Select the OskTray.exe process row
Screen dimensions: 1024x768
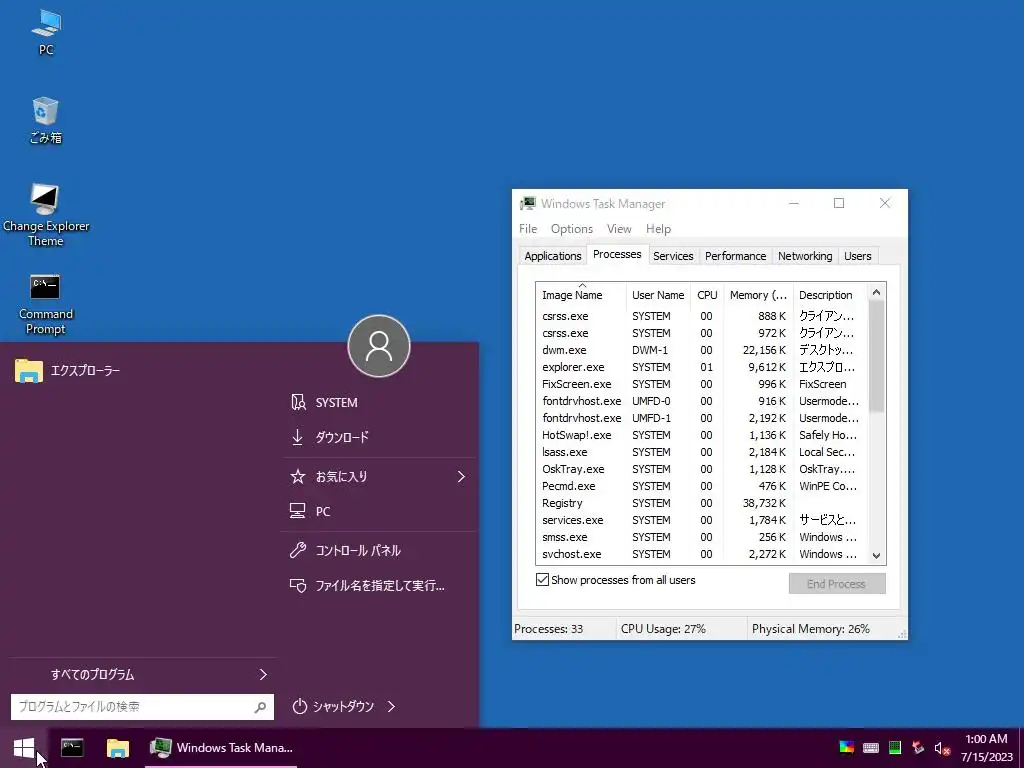click(702, 469)
